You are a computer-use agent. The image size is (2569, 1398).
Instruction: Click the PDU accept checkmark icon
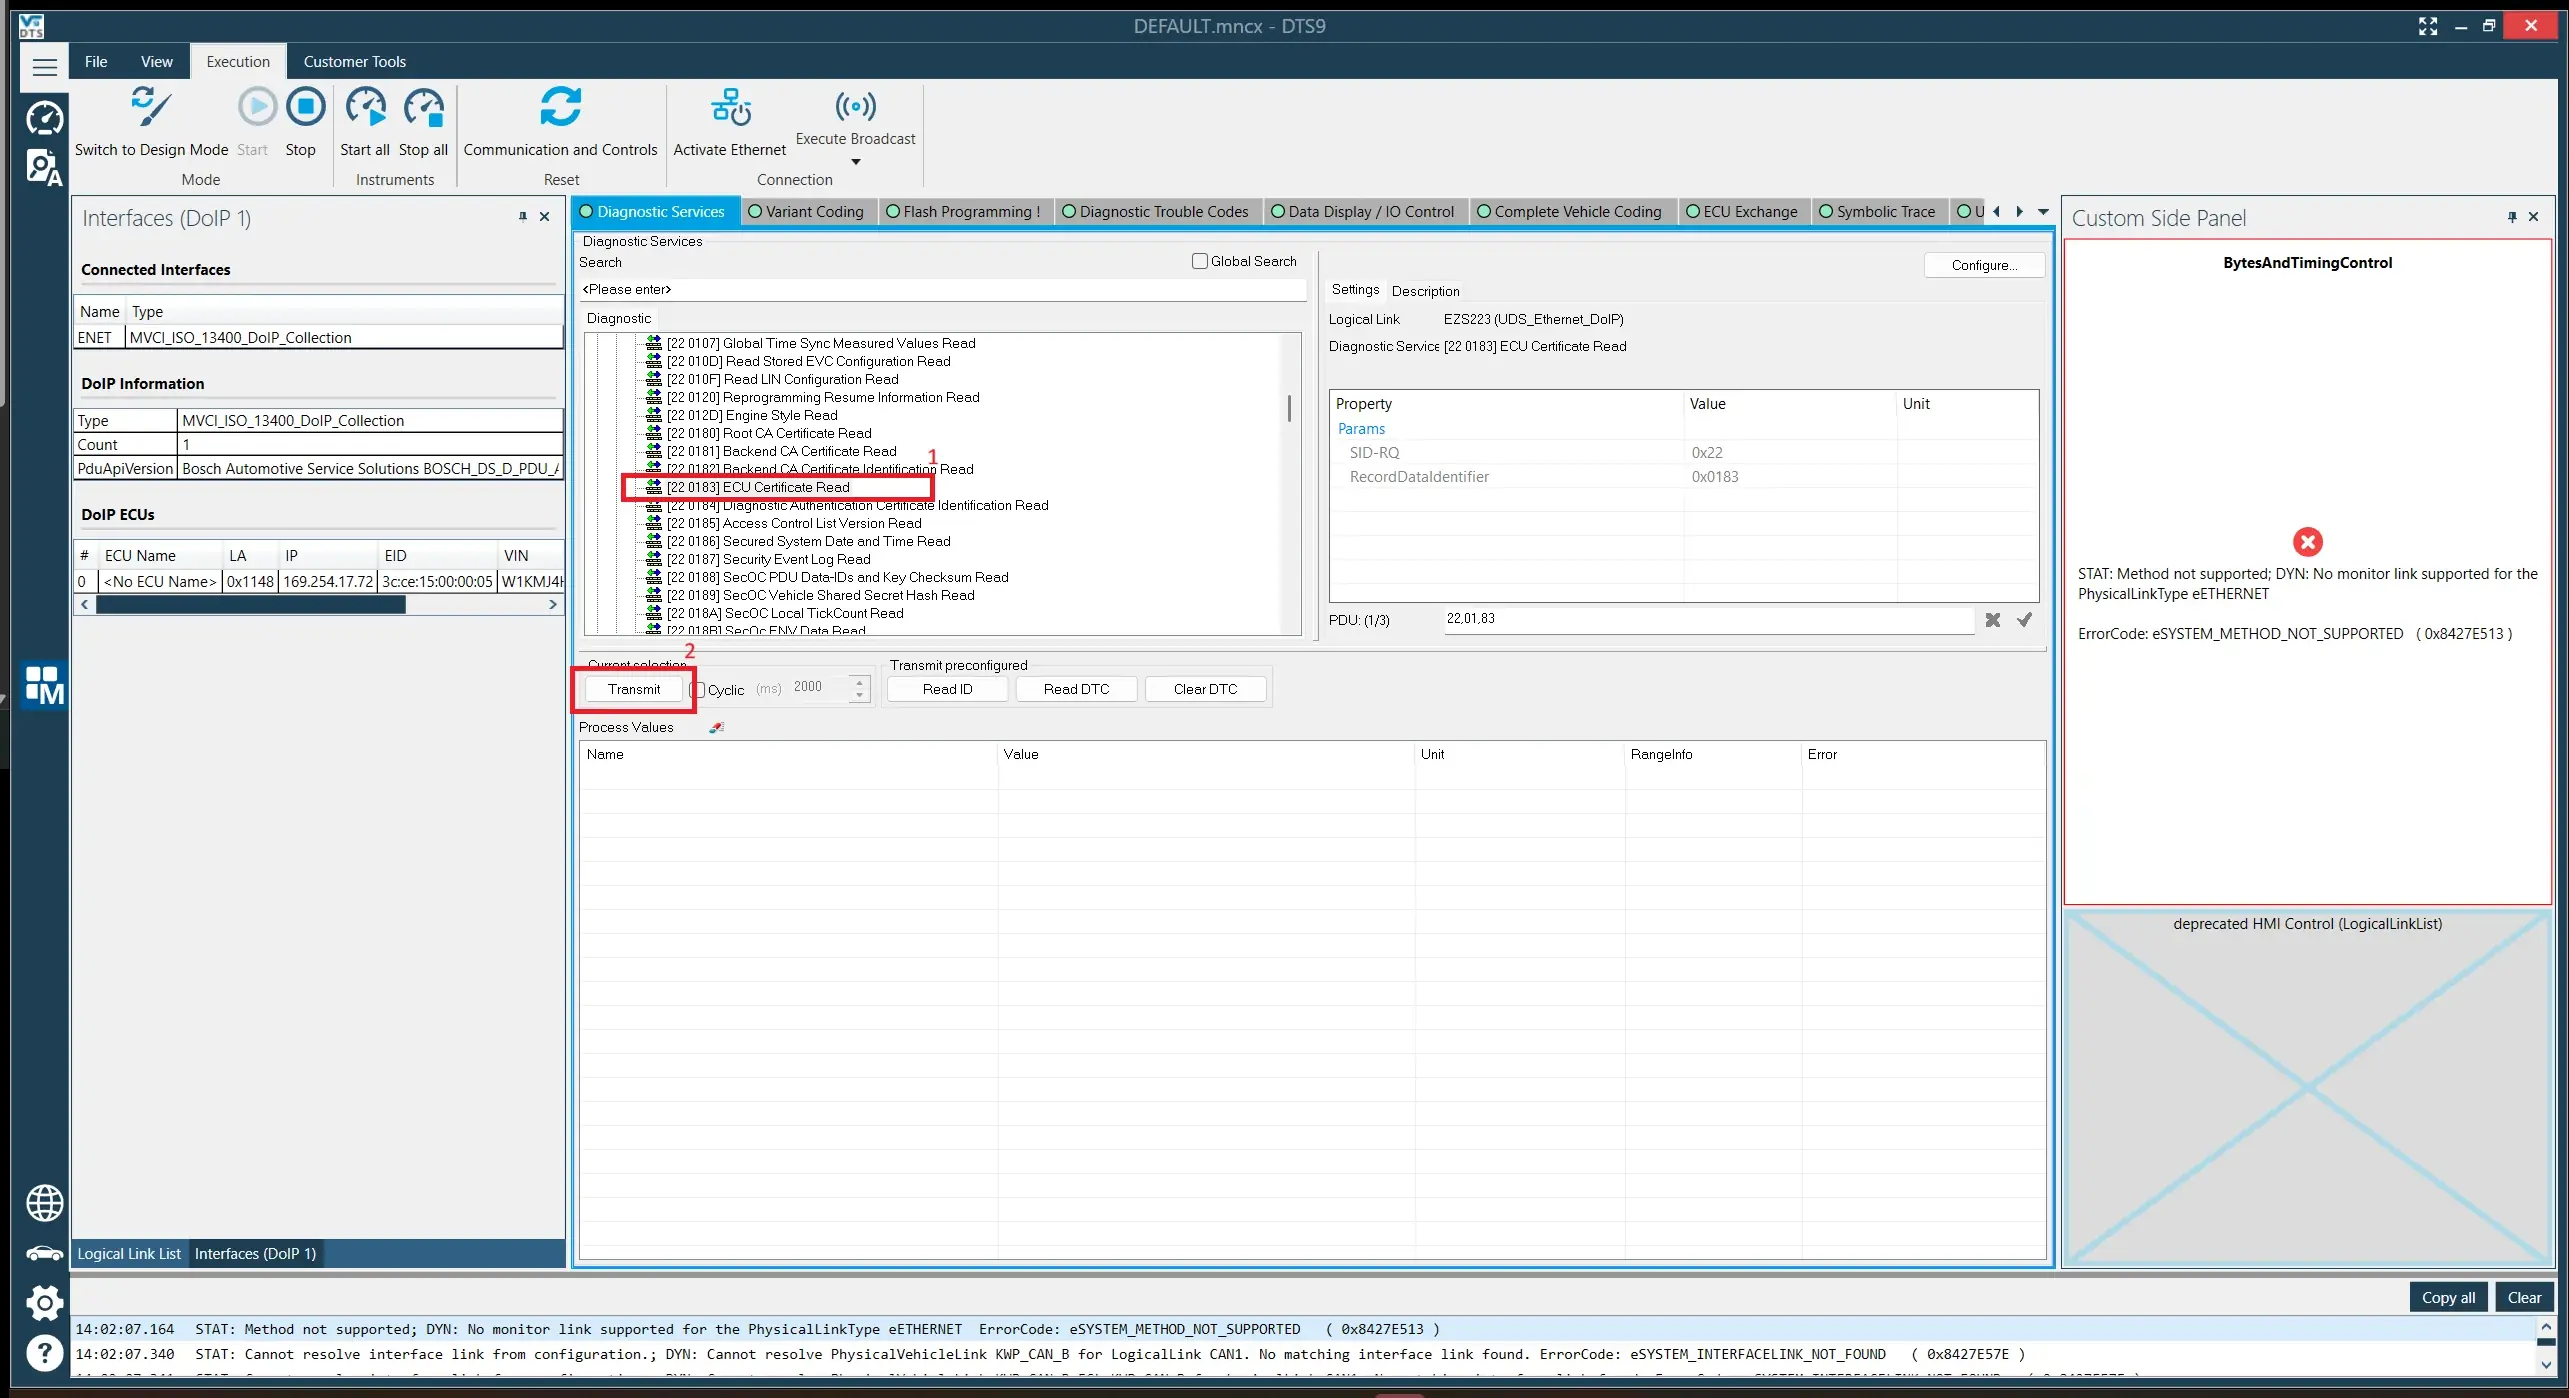2024,620
